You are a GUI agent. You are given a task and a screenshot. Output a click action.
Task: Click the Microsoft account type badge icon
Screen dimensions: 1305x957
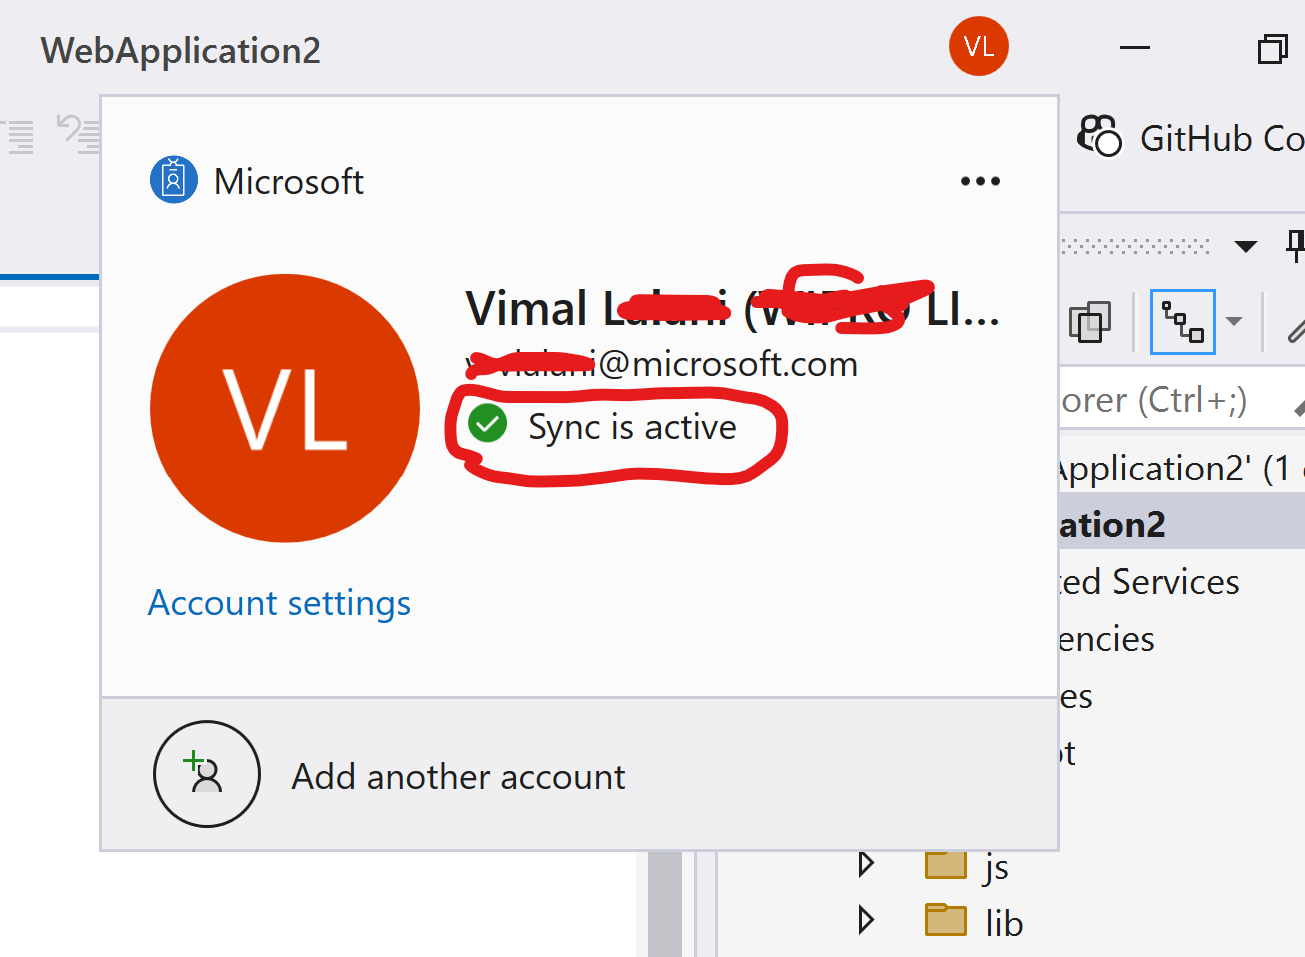pyautogui.click(x=174, y=180)
